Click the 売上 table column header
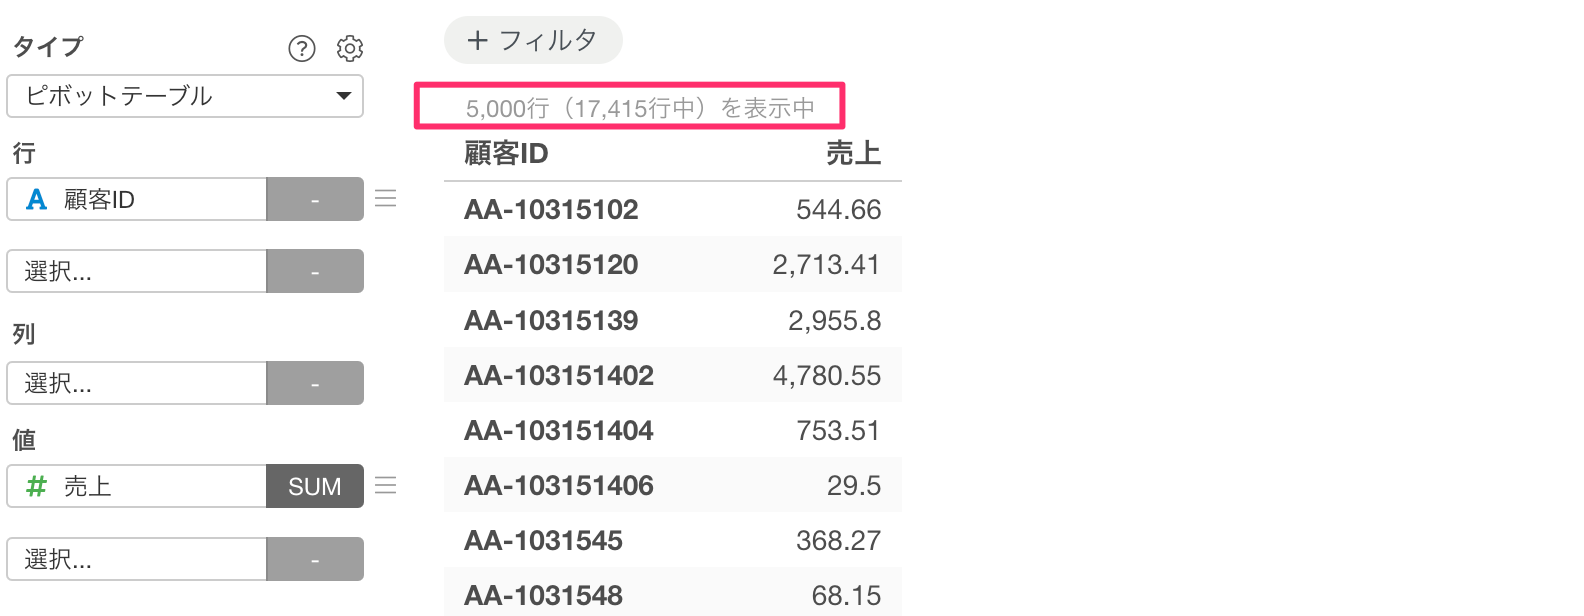Image resolution: width=1584 pixels, height=616 pixels. (x=853, y=154)
